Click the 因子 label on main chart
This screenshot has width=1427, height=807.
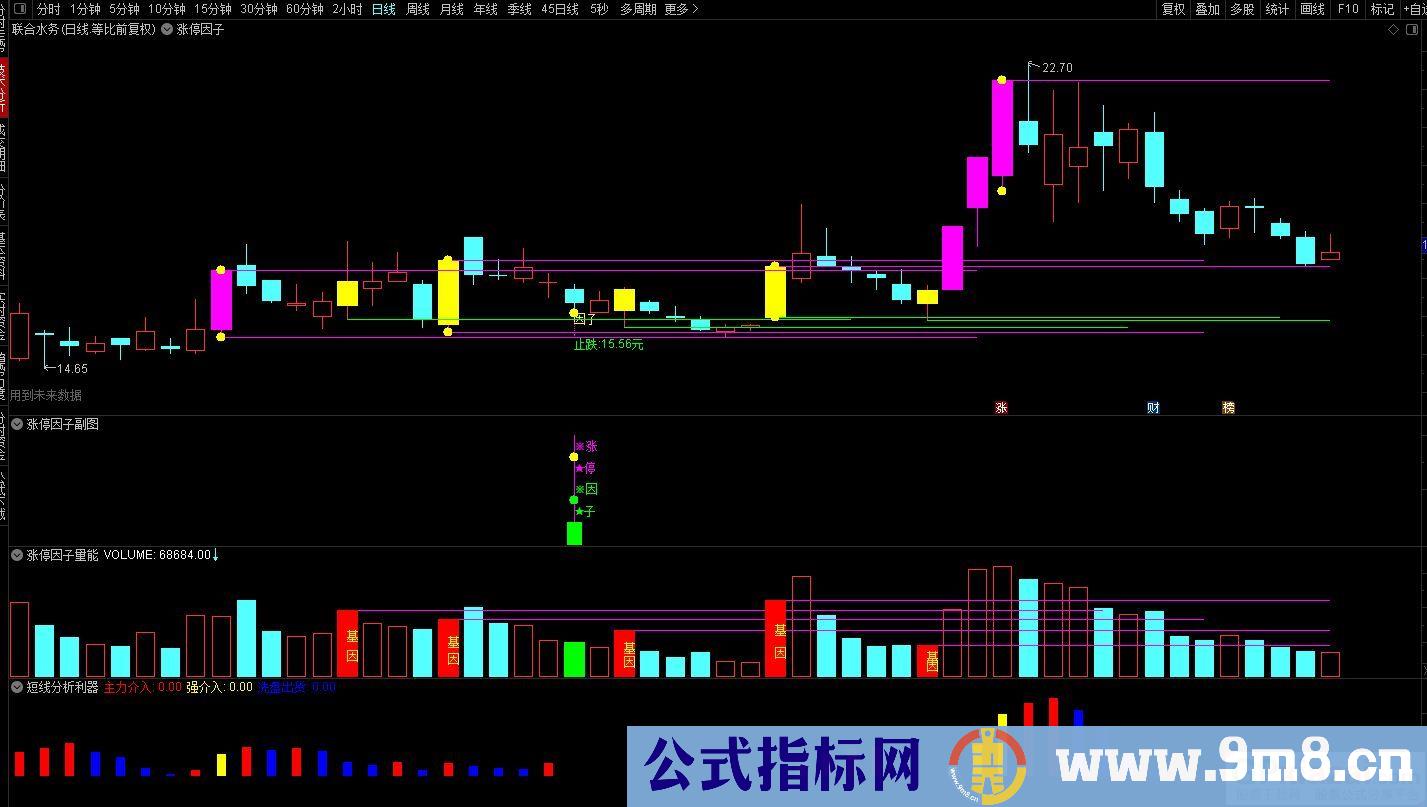[585, 320]
